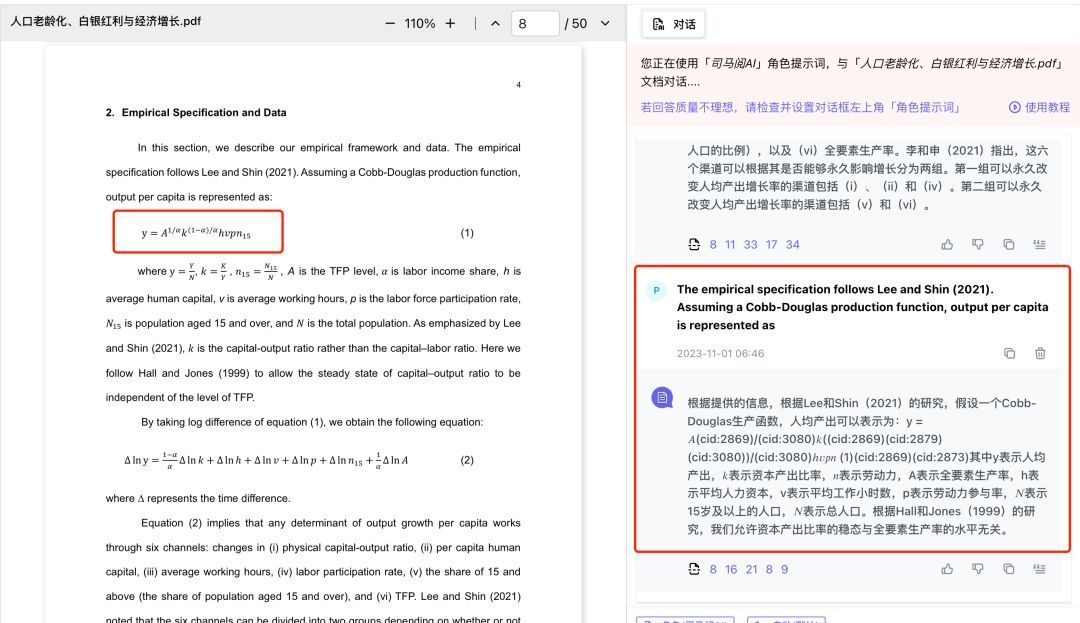The image size is (1080, 623).
Task: Click the 角色提示词 hint message link
Action: 799,107
